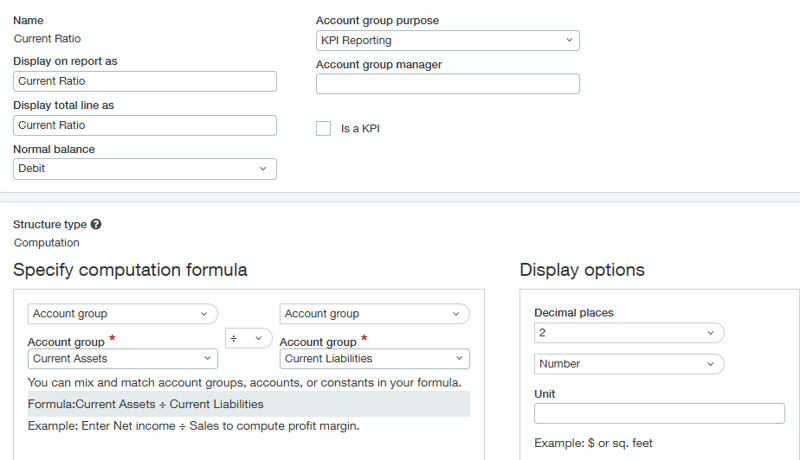800x460 pixels.
Task: Open the Normal balance dropdown showing Debit
Action: coord(144,169)
